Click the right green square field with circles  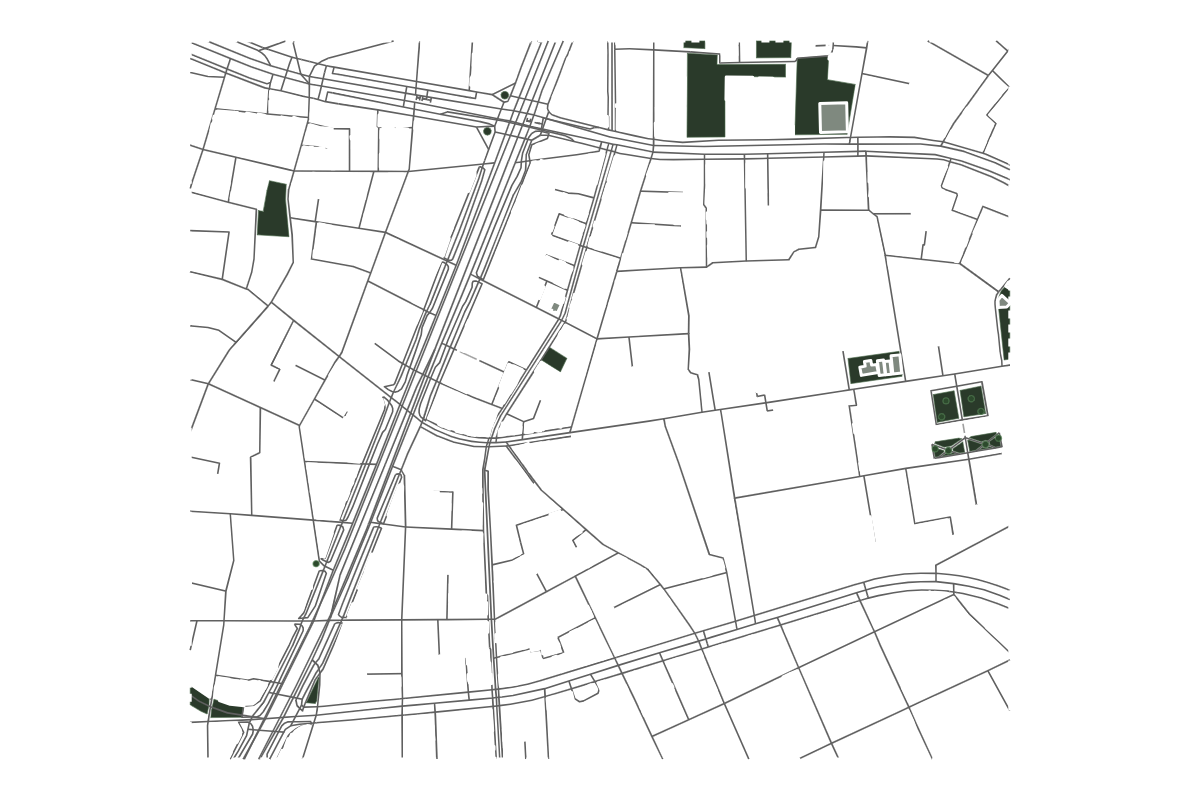(x=973, y=402)
